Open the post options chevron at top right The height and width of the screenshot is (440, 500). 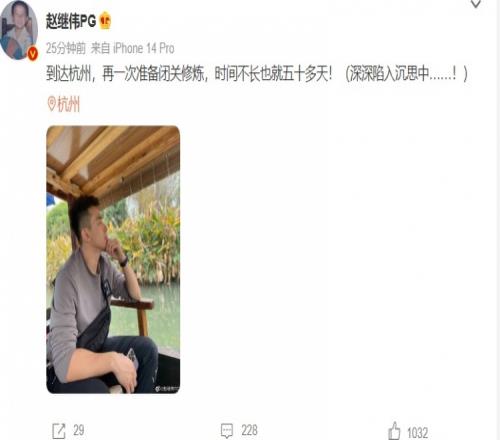[x=476, y=4]
